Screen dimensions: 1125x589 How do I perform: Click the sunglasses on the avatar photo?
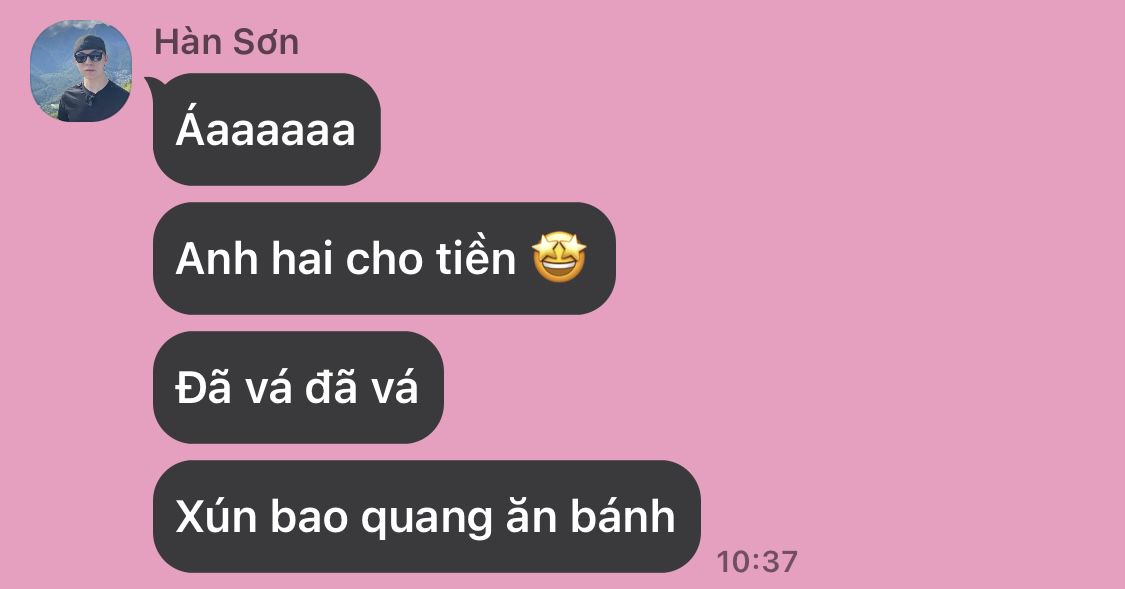tap(89, 57)
